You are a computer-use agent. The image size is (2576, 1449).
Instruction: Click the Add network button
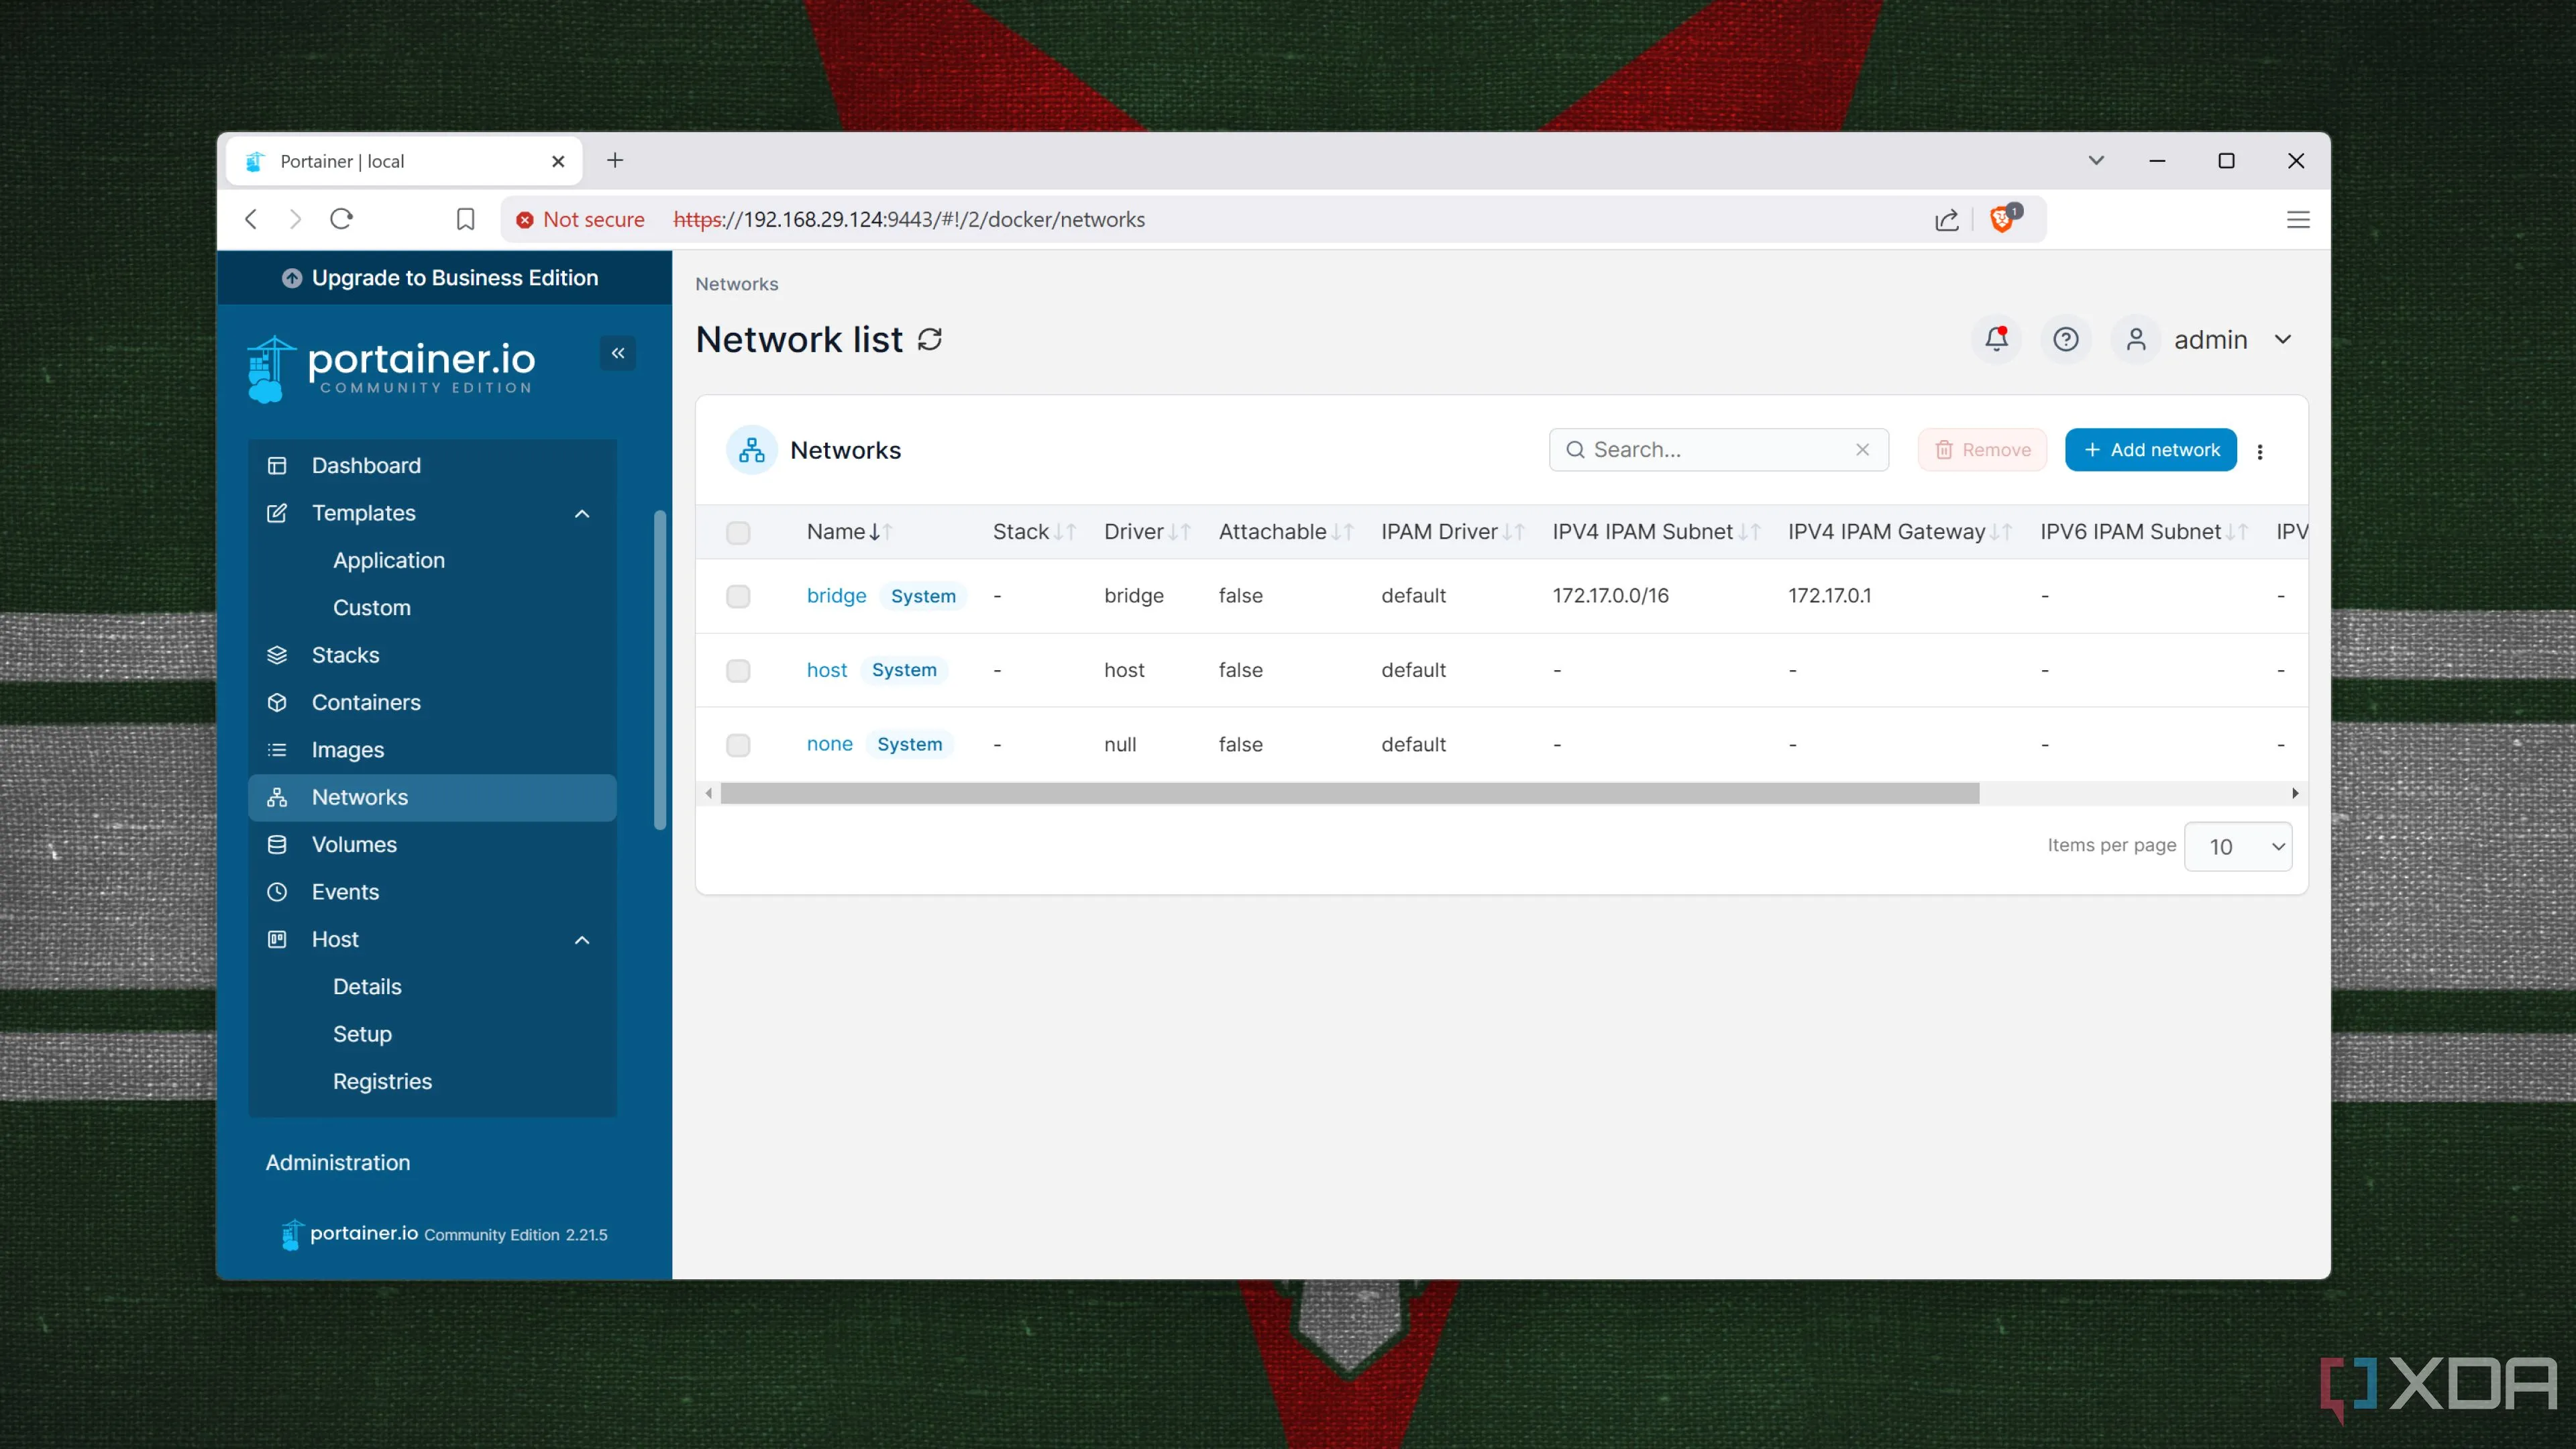tap(2151, 450)
